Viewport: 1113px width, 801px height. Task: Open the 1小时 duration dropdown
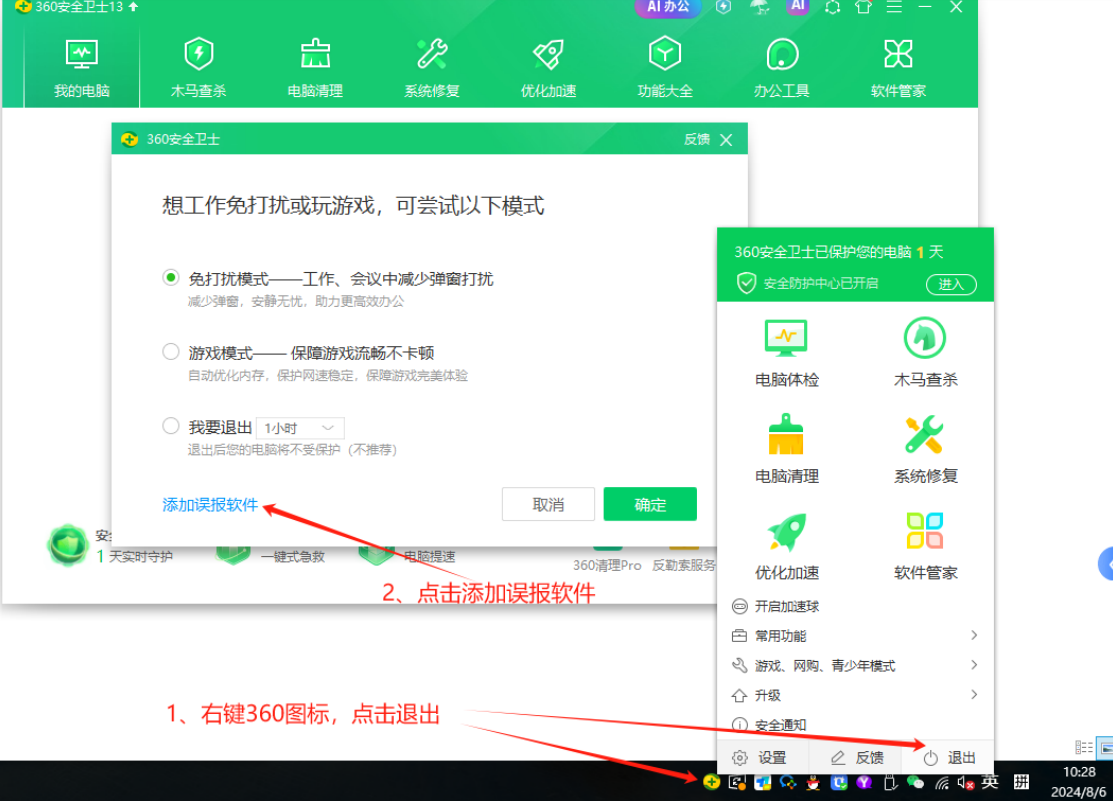pos(300,428)
